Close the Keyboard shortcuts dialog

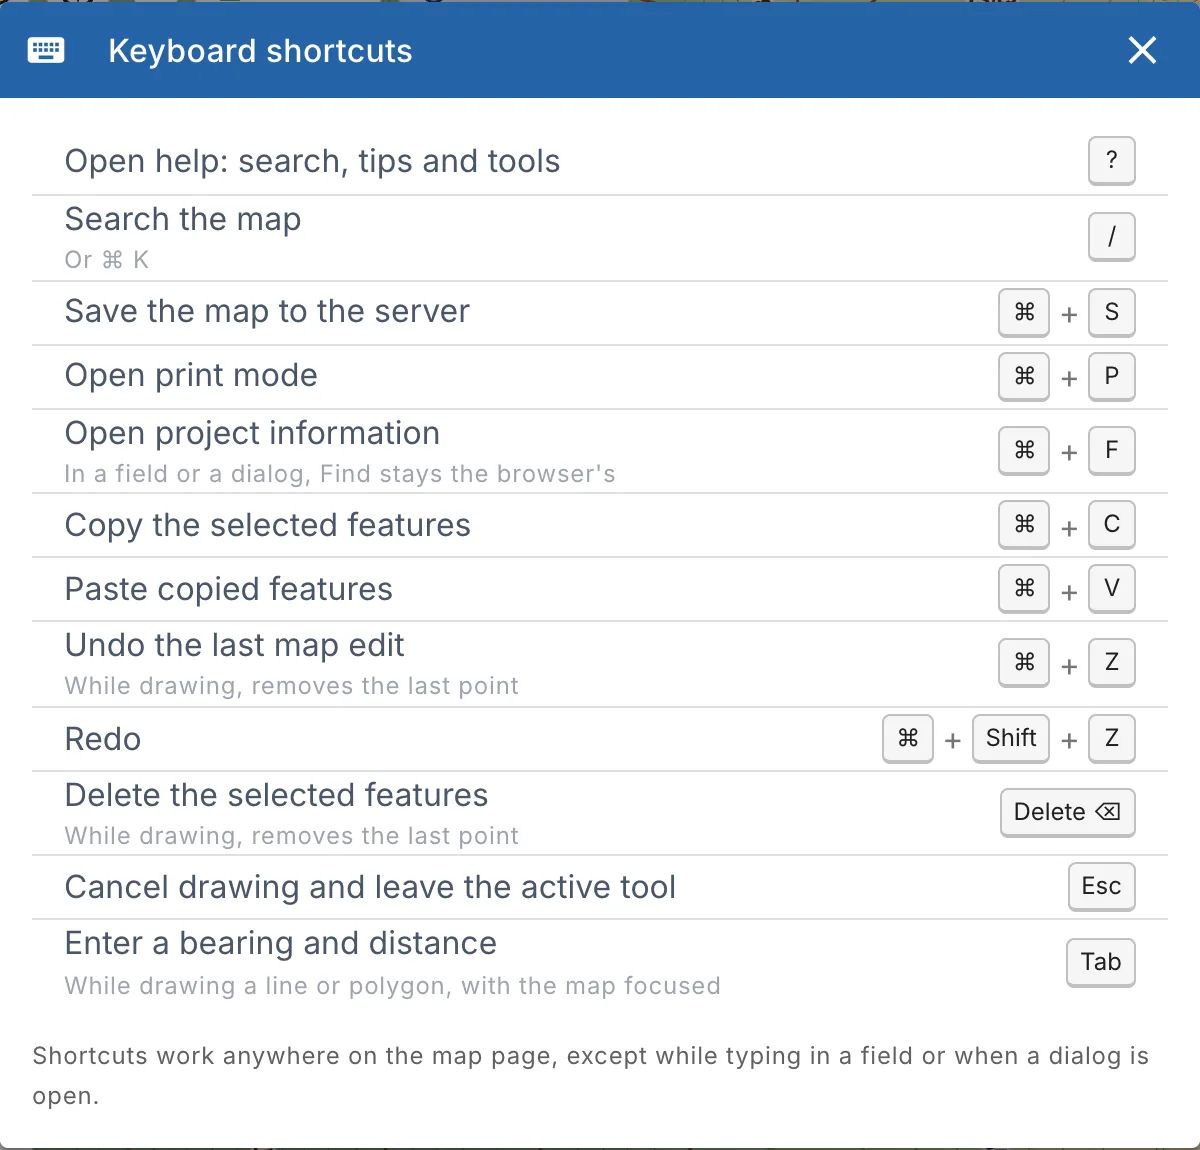1142,50
